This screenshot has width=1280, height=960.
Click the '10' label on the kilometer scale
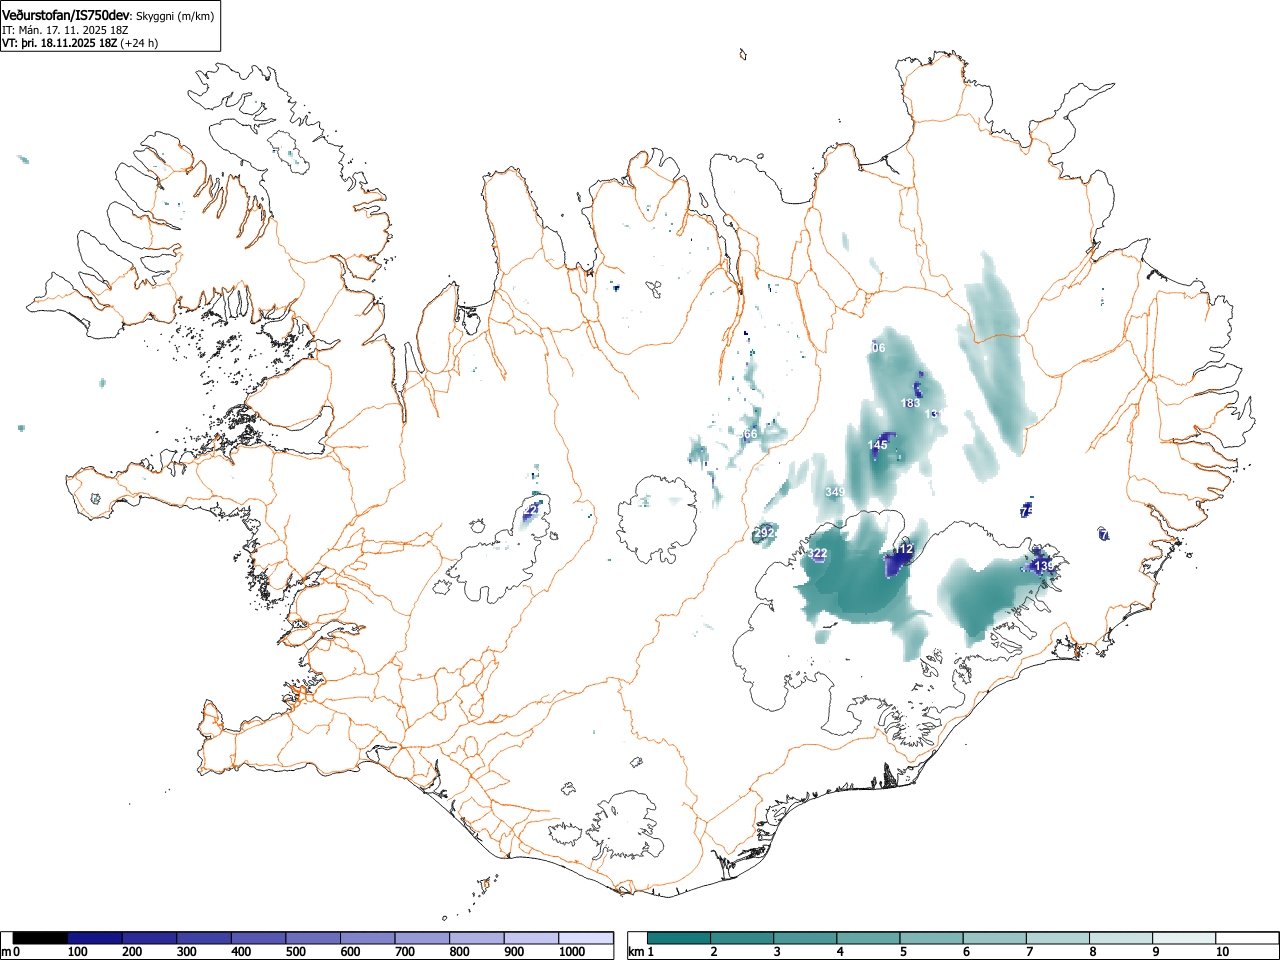pyautogui.click(x=1222, y=952)
